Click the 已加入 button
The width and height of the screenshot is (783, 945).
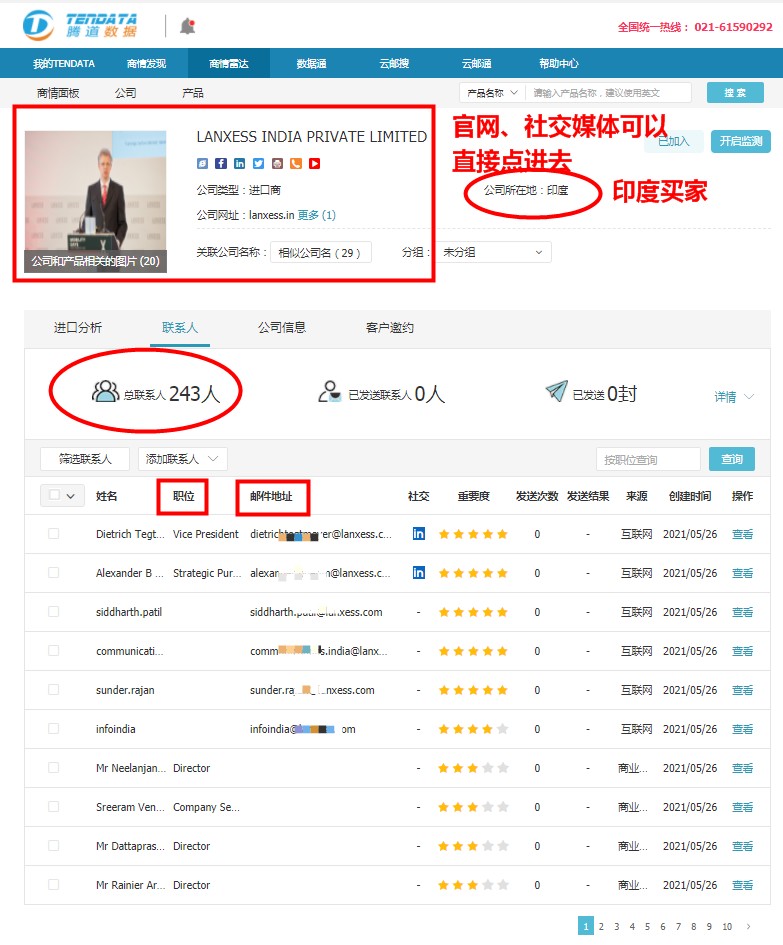click(x=673, y=141)
